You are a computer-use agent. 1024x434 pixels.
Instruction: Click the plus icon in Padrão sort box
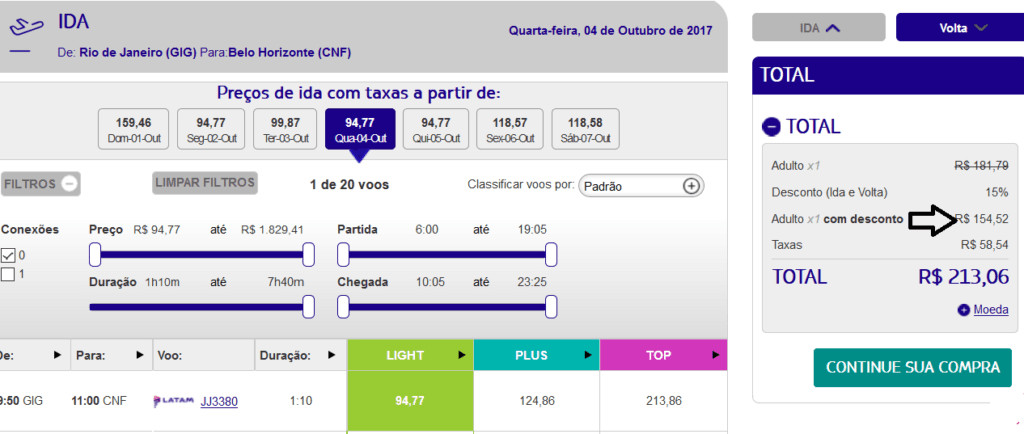coord(691,186)
